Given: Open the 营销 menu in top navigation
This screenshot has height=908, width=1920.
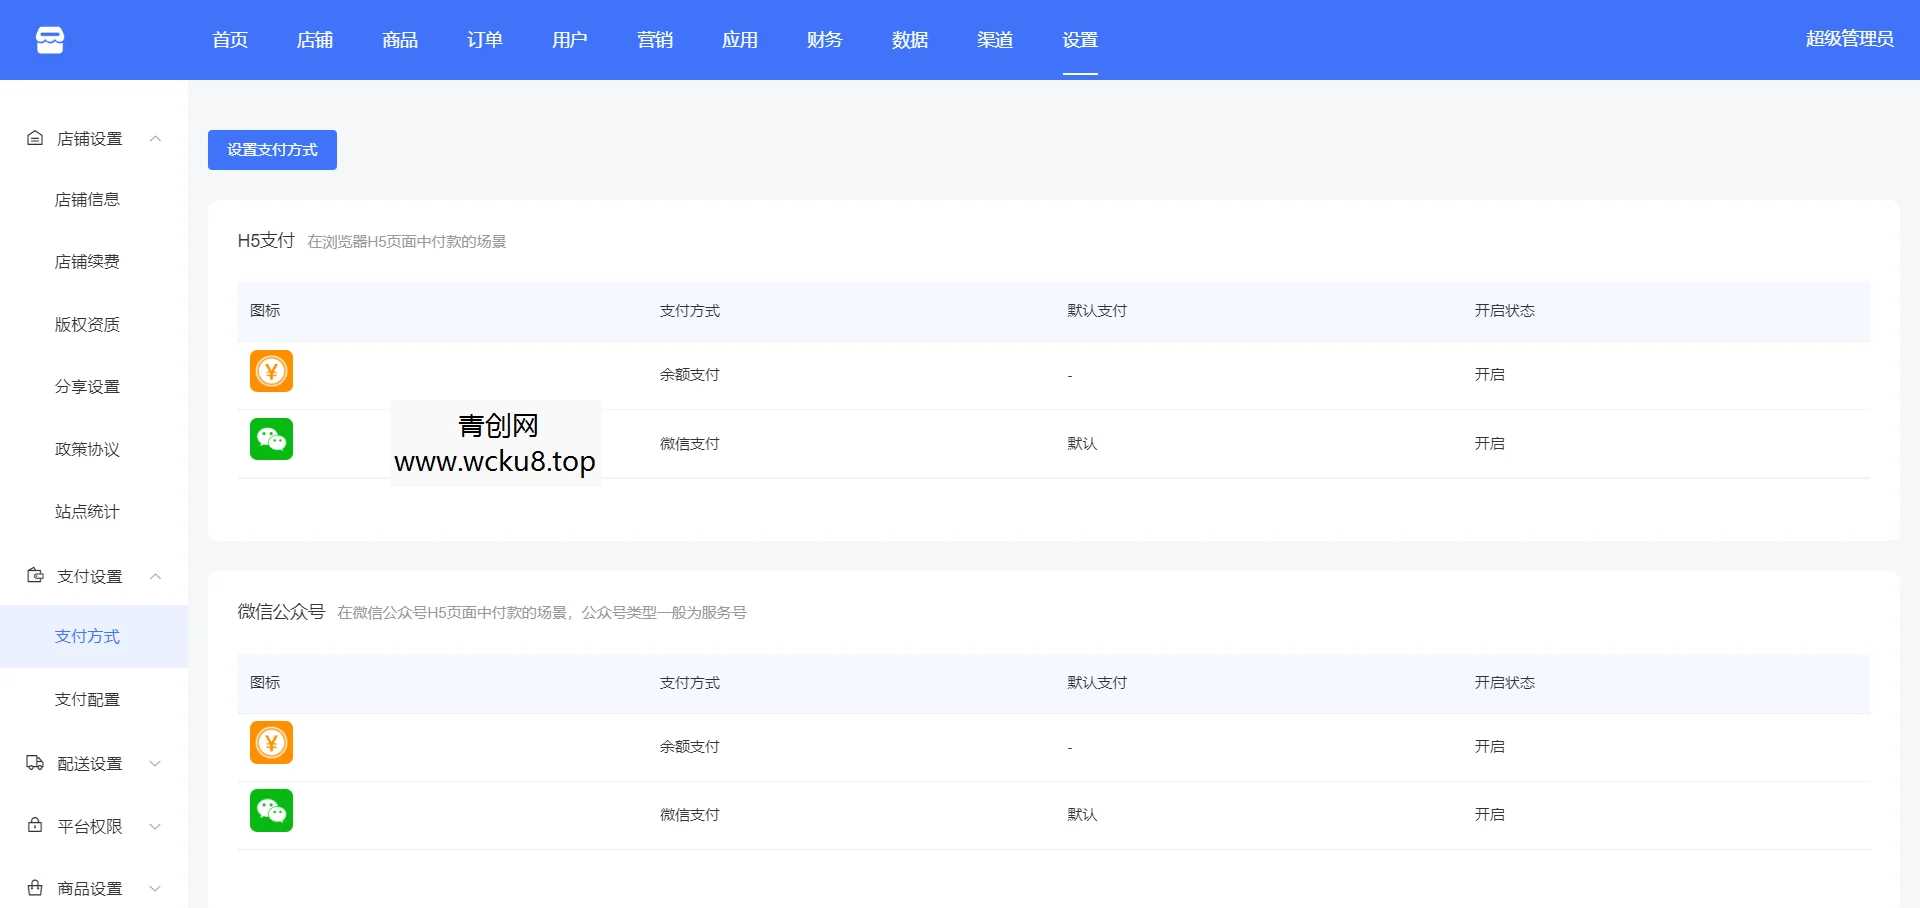Looking at the screenshot, I should coord(655,40).
